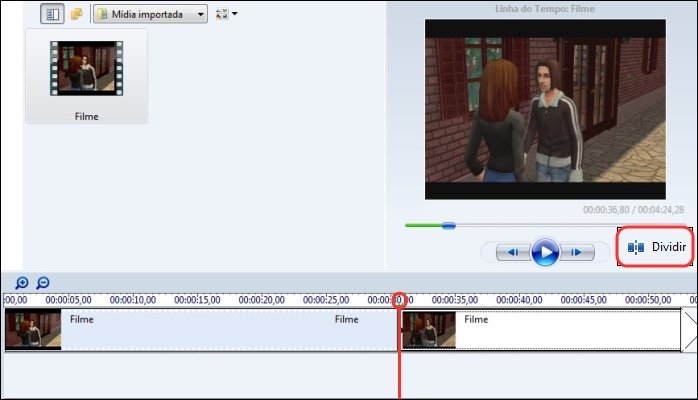Zoom out on the timeline
The height and width of the screenshot is (400, 698).
pos(43,283)
